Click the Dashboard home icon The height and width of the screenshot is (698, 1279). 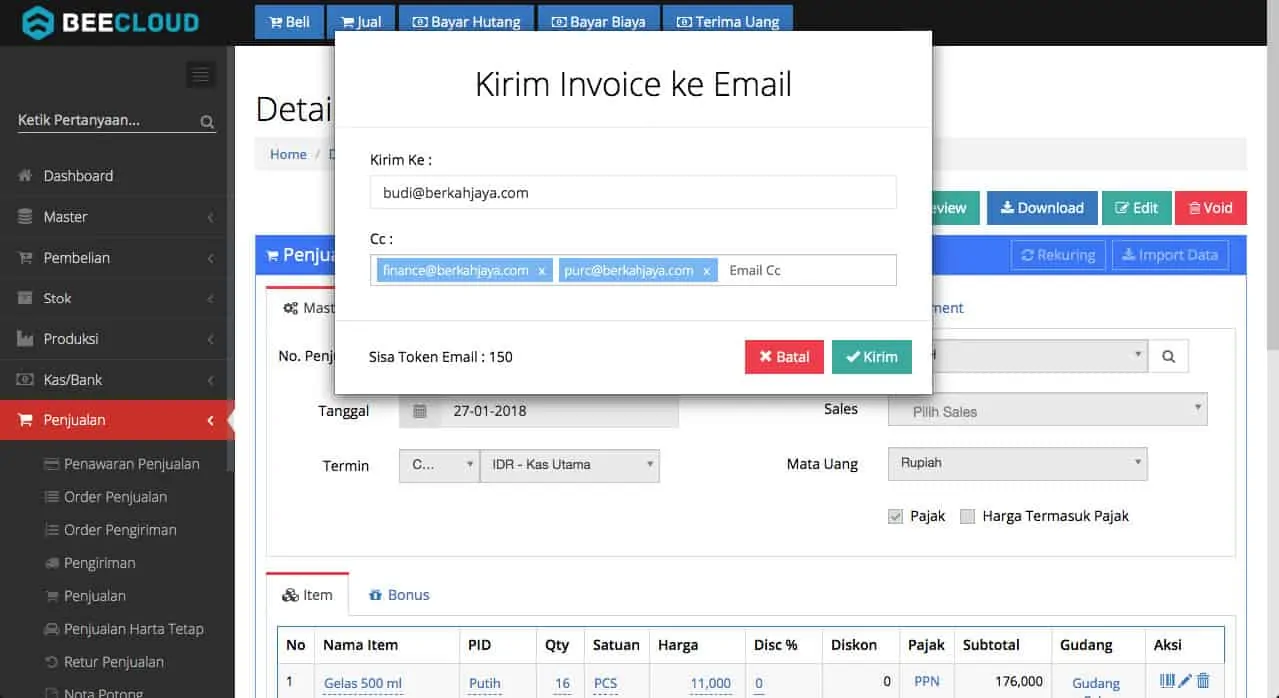coord(25,176)
